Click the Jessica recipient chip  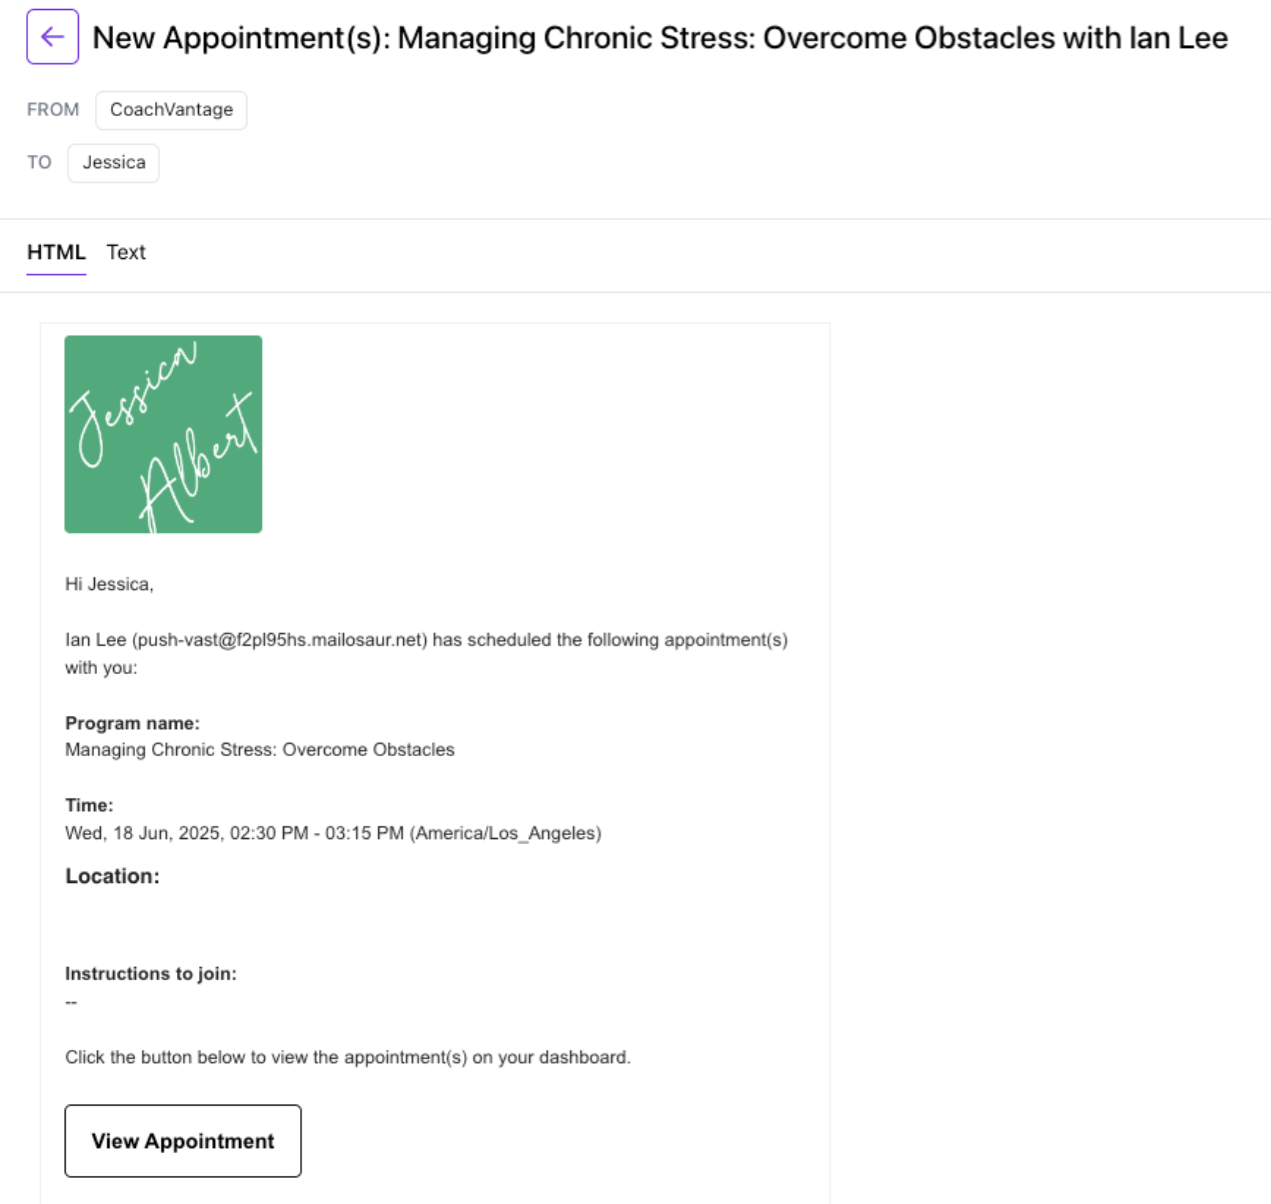[x=113, y=163]
